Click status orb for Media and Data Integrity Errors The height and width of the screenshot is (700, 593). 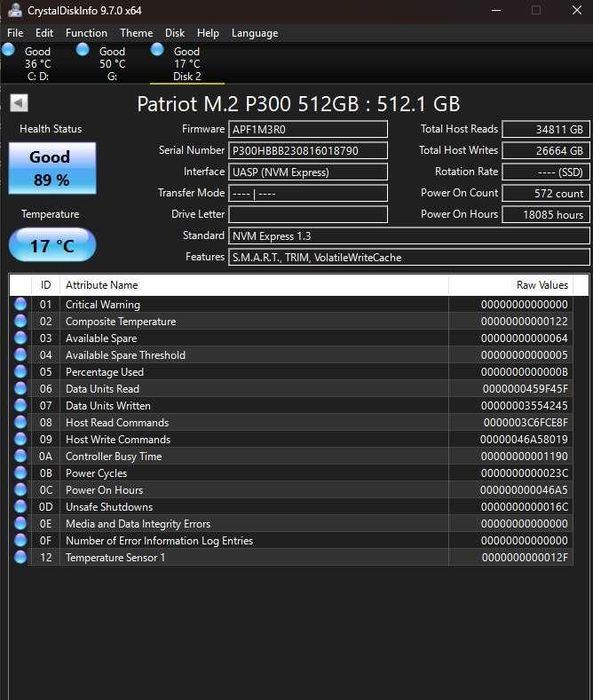[21, 524]
